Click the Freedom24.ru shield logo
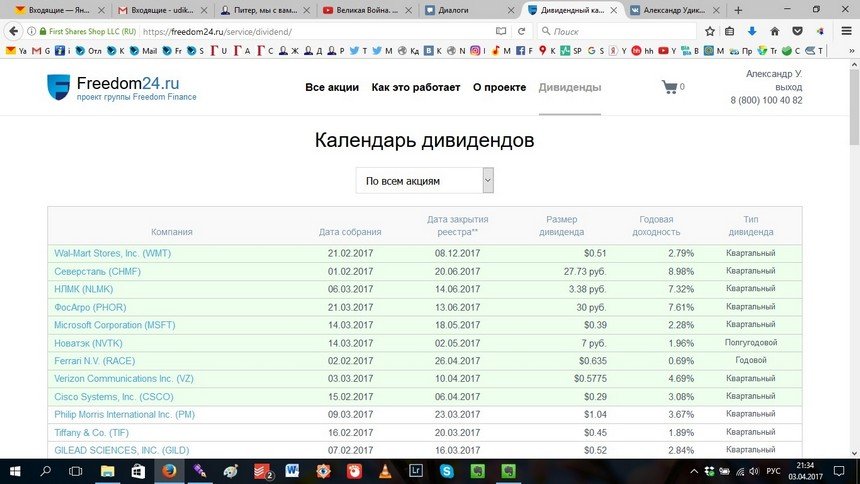 click(x=58, y=87)
